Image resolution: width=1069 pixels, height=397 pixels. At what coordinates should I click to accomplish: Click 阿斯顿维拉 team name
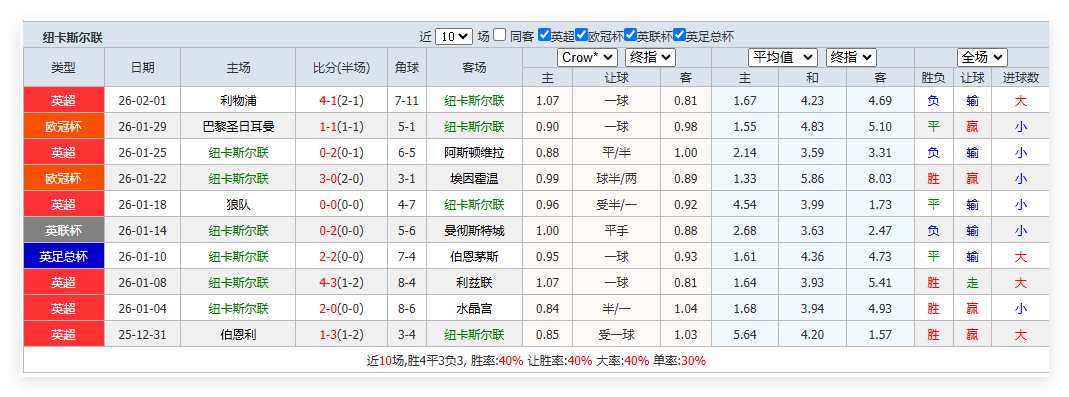click(475, 153)
